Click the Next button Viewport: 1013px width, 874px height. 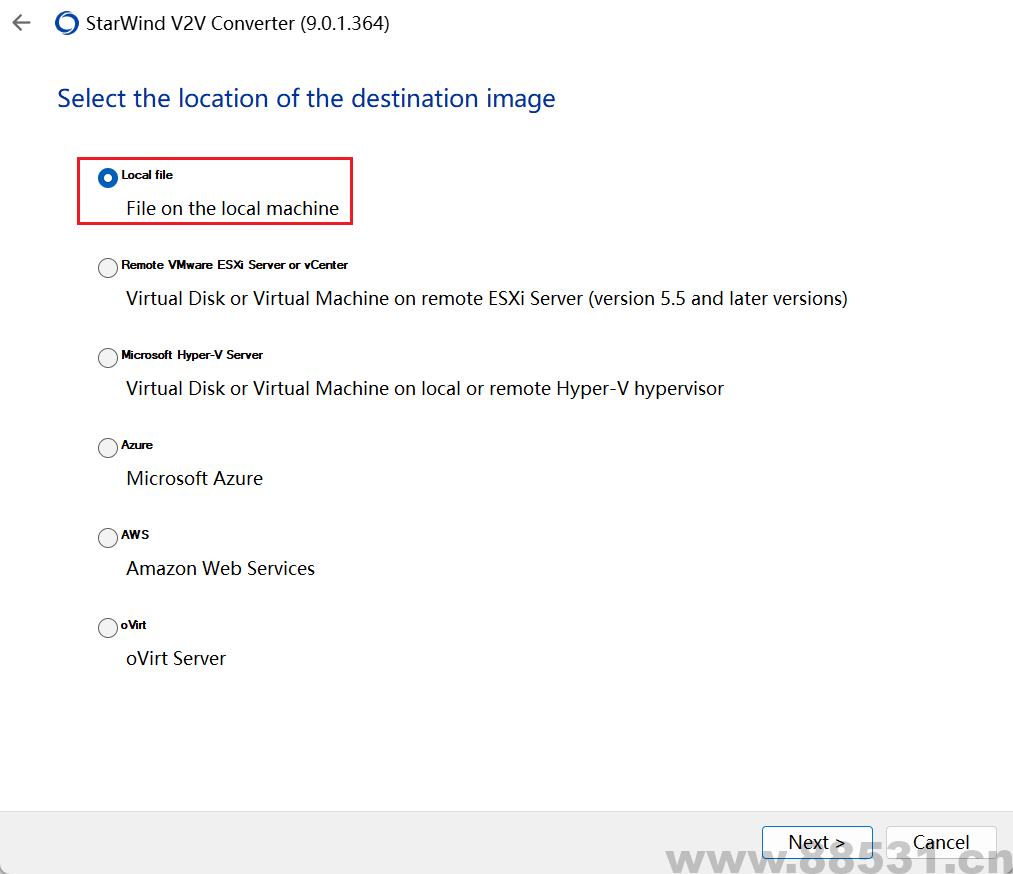click(816, 842)
